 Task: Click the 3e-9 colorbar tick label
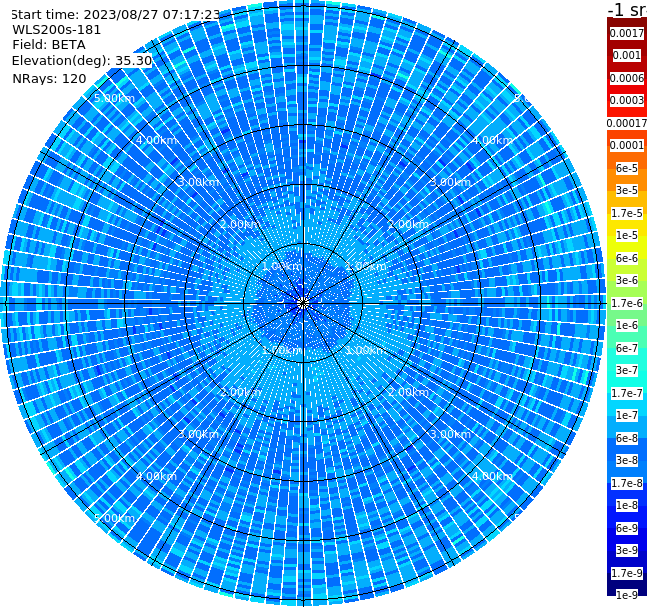627,550
